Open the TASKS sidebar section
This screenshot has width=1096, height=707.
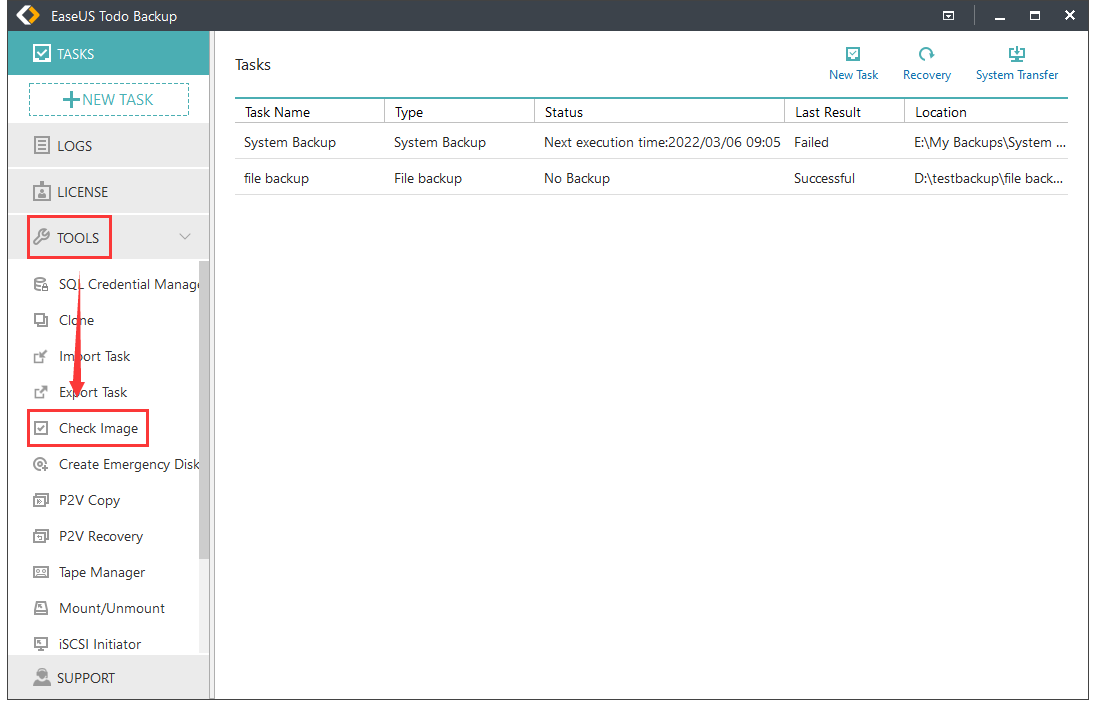(108, 53)
